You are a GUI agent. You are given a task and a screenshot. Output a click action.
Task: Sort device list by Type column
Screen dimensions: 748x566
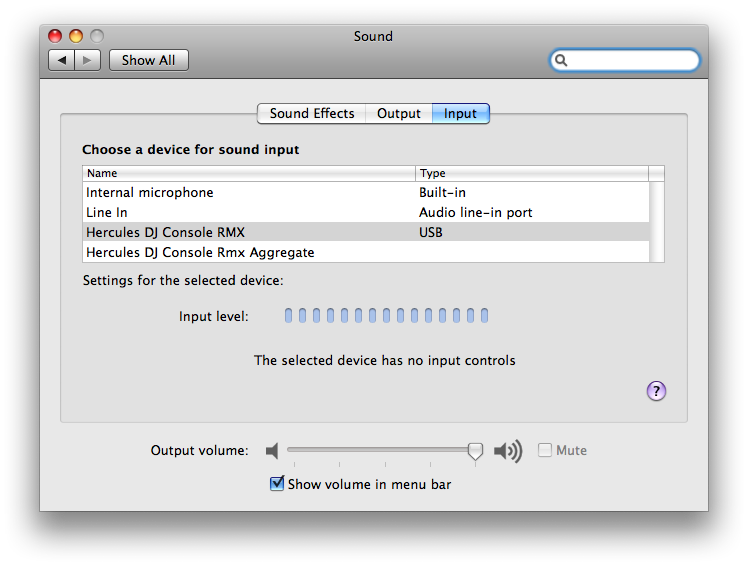(x=532, y=173)
